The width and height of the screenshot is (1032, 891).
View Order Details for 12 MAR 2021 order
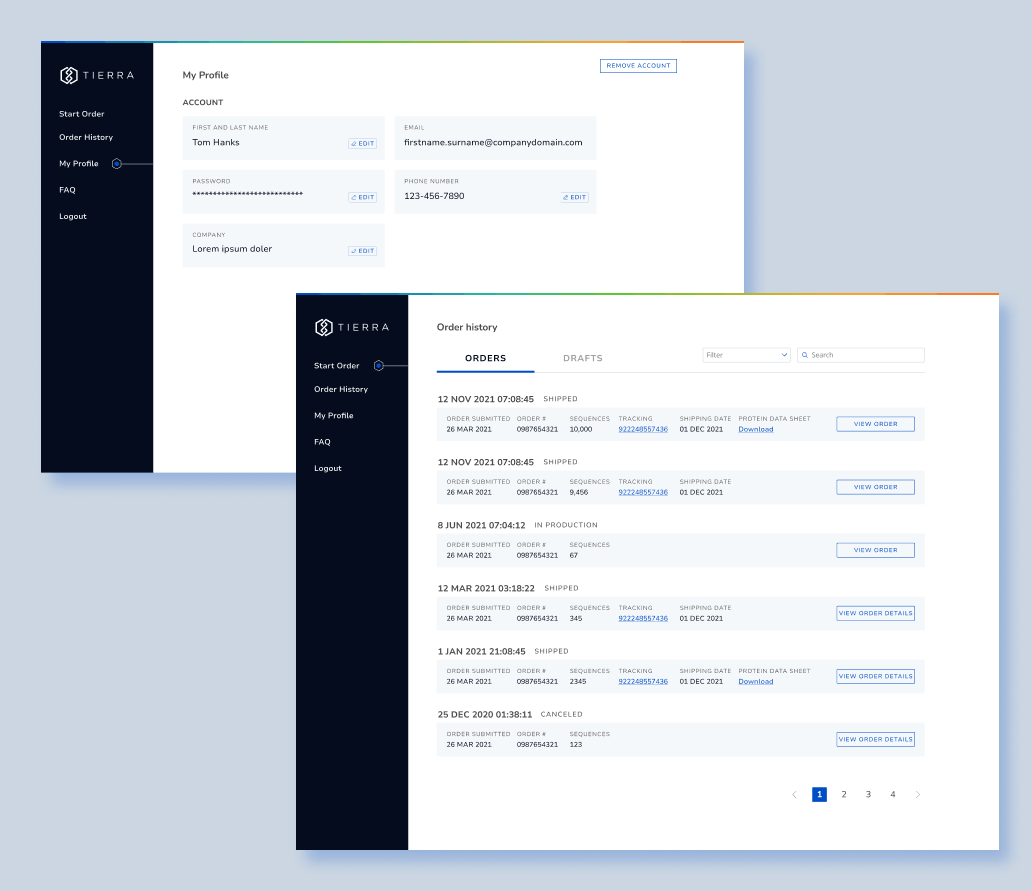point(875,613)
